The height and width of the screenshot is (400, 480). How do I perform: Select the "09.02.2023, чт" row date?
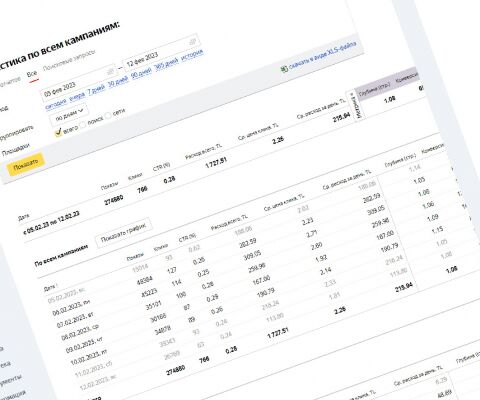pos(85,345)
